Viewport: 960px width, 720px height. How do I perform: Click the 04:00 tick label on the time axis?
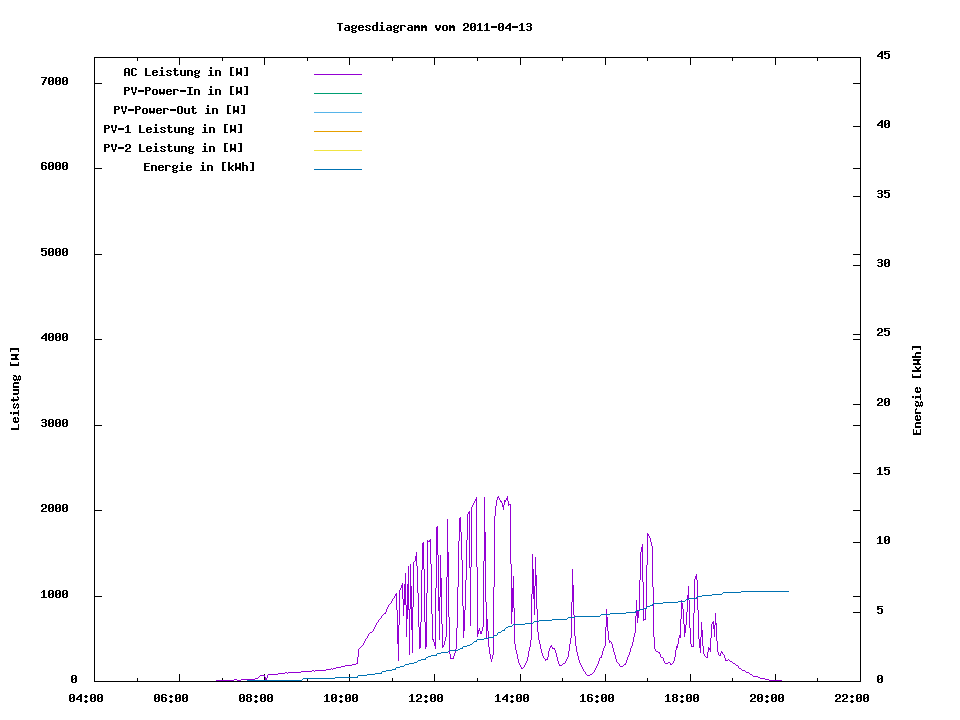point(86,698)
